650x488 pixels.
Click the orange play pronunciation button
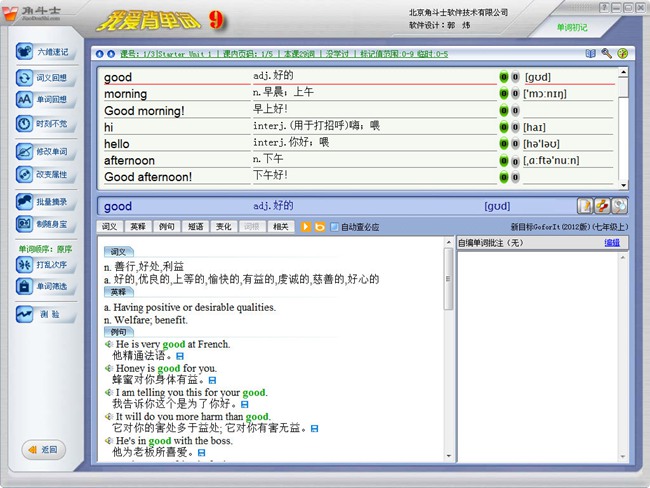(306, 227)
